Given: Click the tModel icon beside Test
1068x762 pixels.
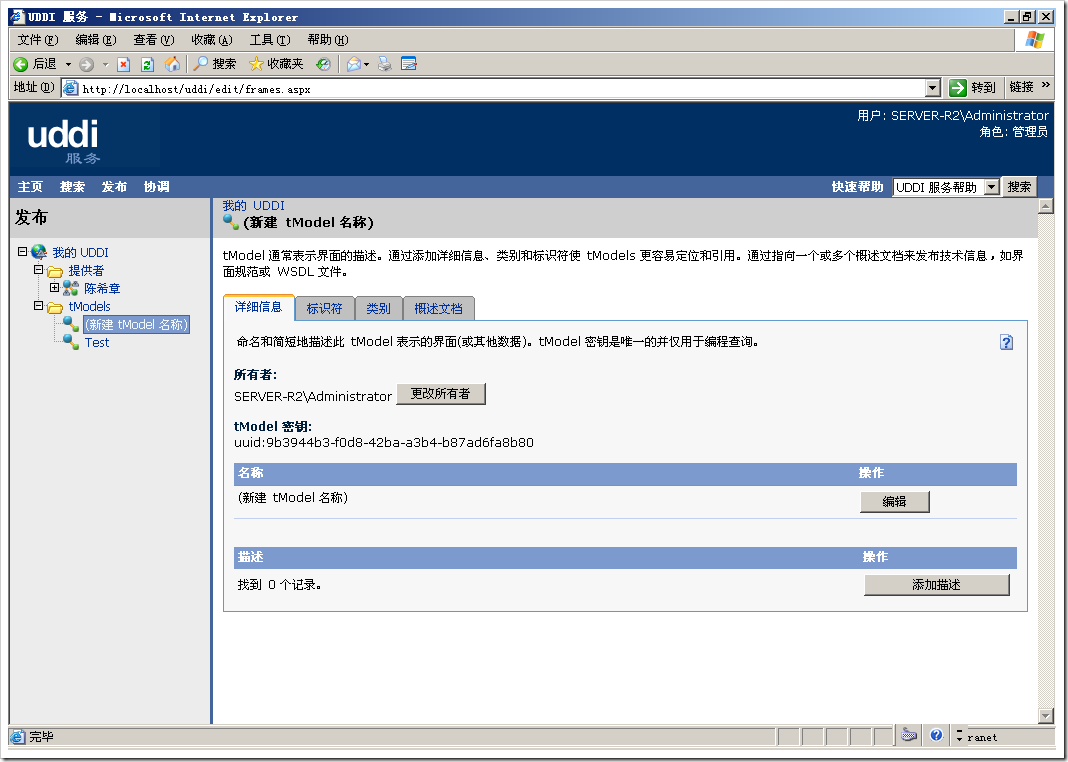Looking at the screenshot, I should 71,342.
